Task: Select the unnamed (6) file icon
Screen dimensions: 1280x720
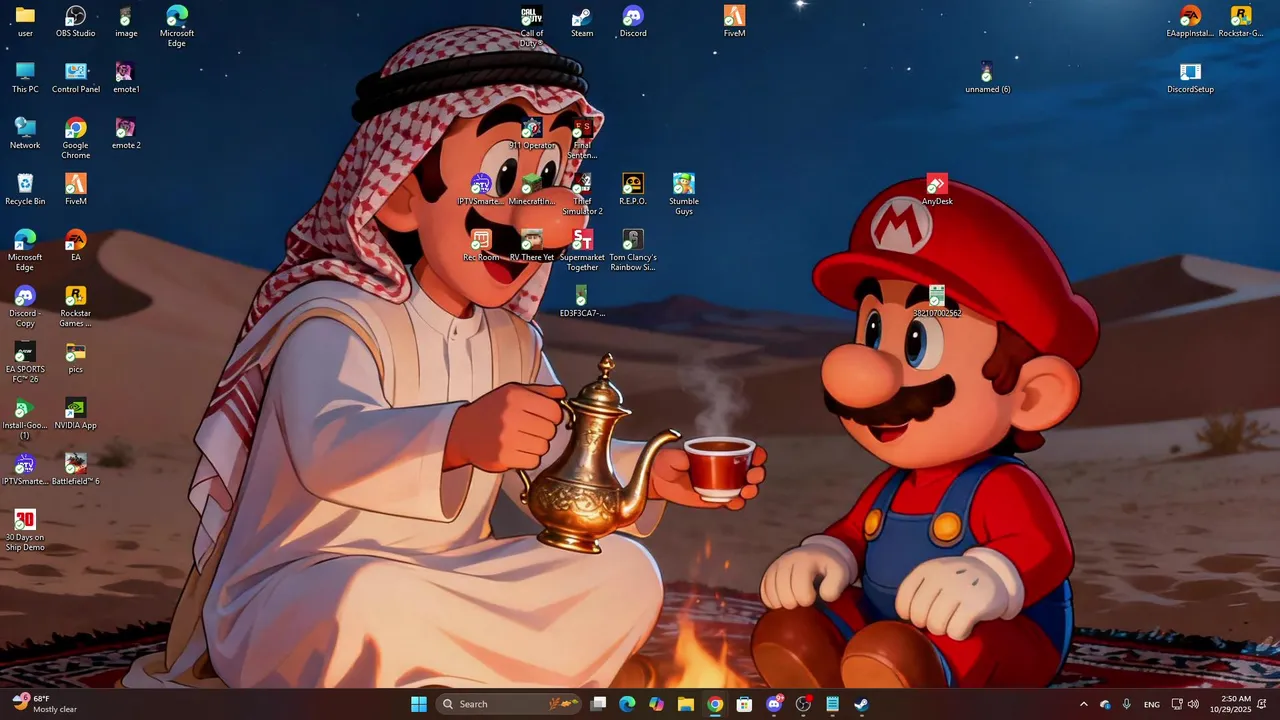Action: coord(987,77)
